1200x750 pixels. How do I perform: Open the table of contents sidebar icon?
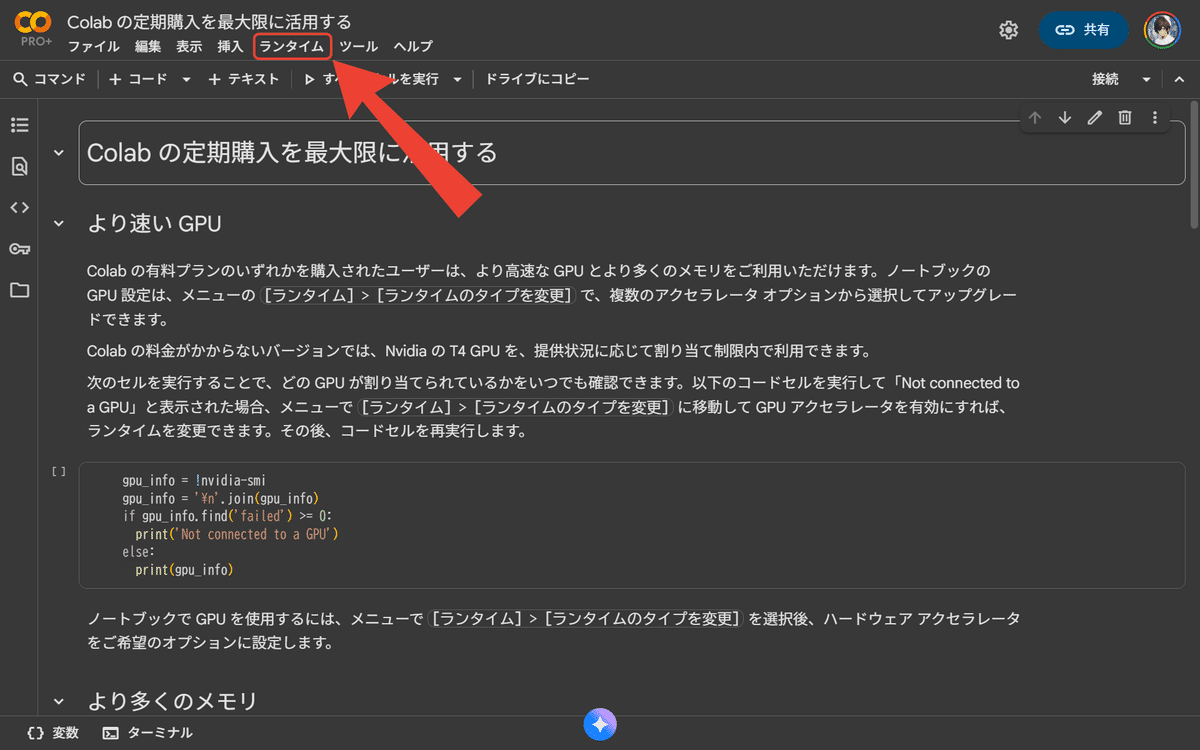pyautogui.click(x=19, y=125)
